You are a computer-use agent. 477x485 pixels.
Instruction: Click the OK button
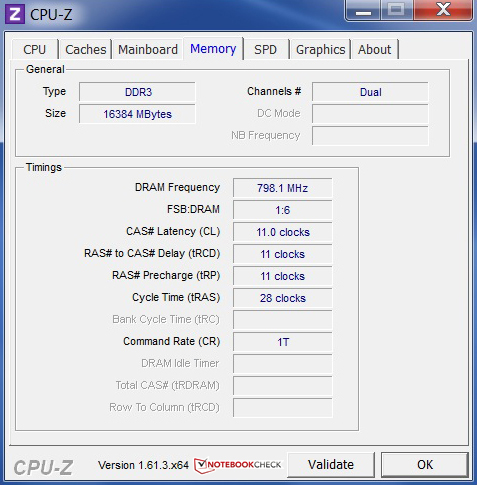click(x=425, y=464)
